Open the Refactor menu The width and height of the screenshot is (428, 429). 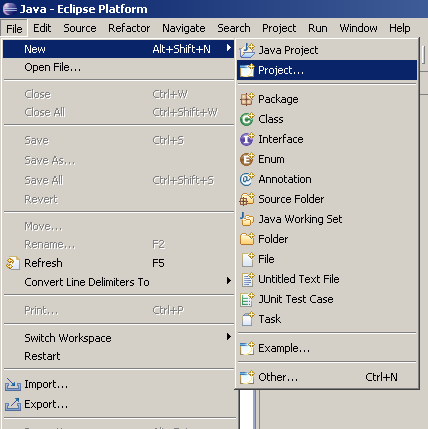(x=129, y=28)
